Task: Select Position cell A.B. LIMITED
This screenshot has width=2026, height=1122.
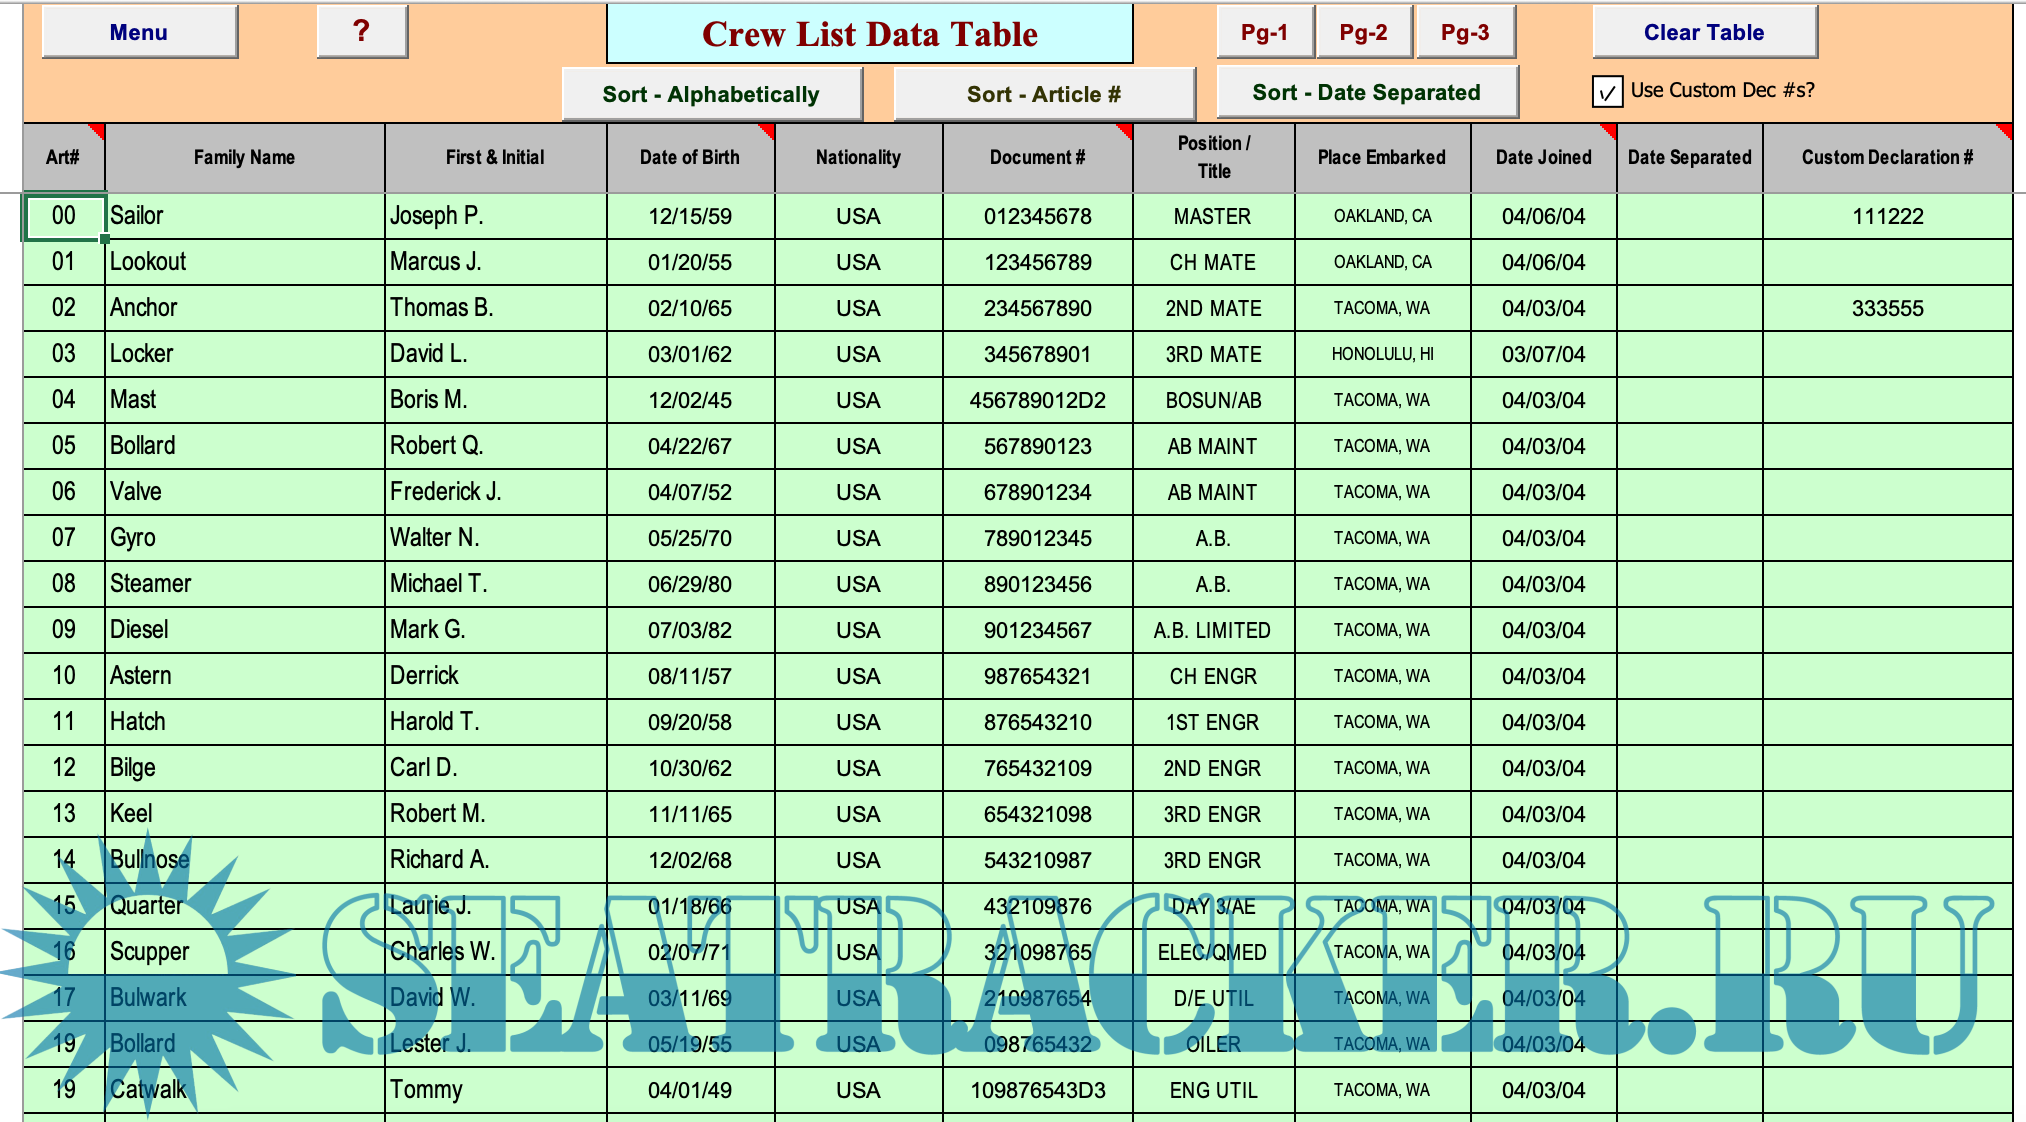Action: click(1212, 630)
